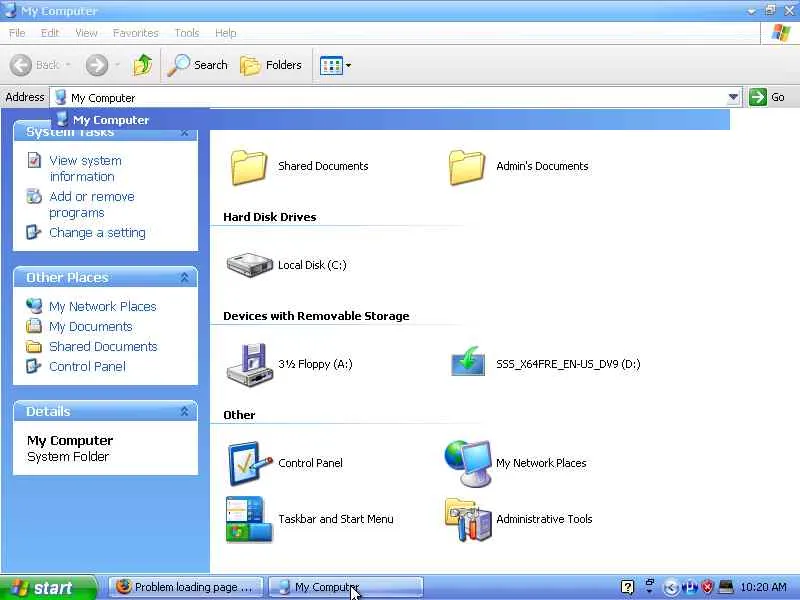
Task: Collapse the Details panel
Action: pyautogui.click(x=184, y=411)
